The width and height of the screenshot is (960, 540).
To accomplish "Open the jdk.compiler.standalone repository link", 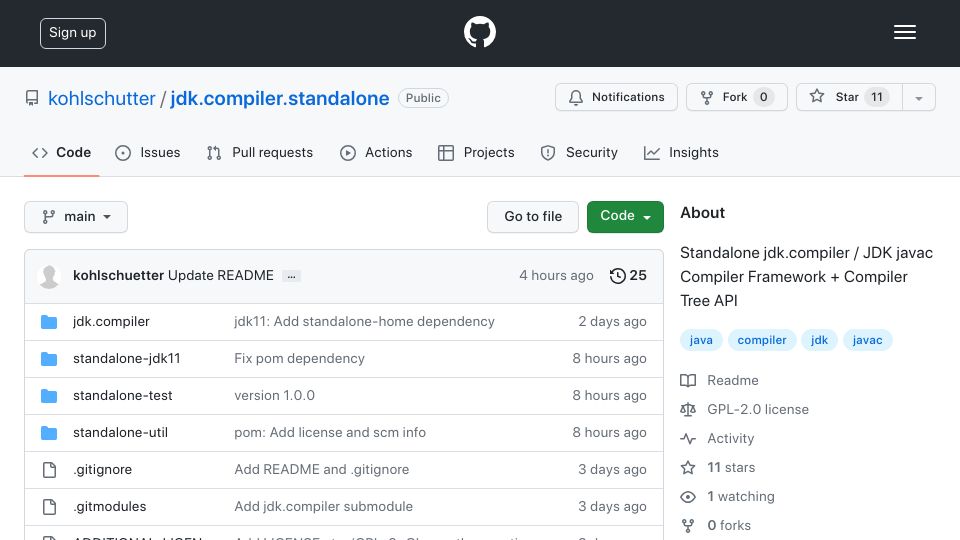I will (x=280, y=98).
